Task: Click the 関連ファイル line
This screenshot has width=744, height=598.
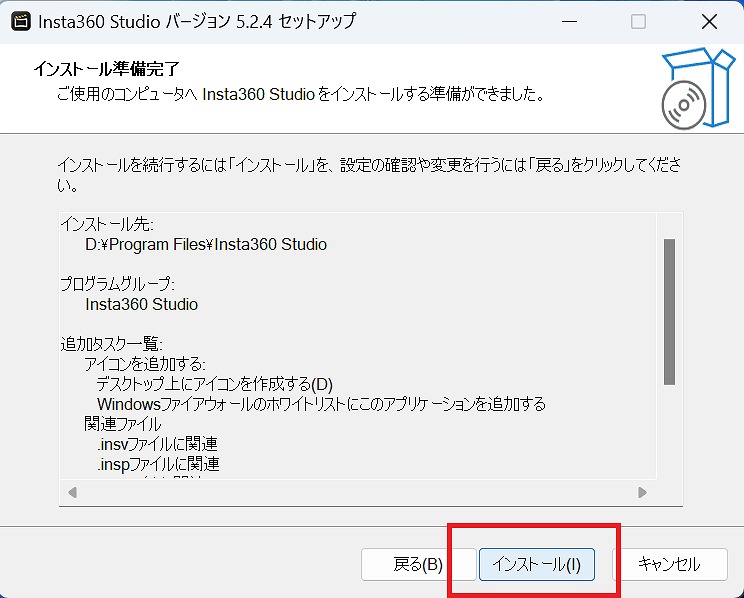Action: point(123,424)
